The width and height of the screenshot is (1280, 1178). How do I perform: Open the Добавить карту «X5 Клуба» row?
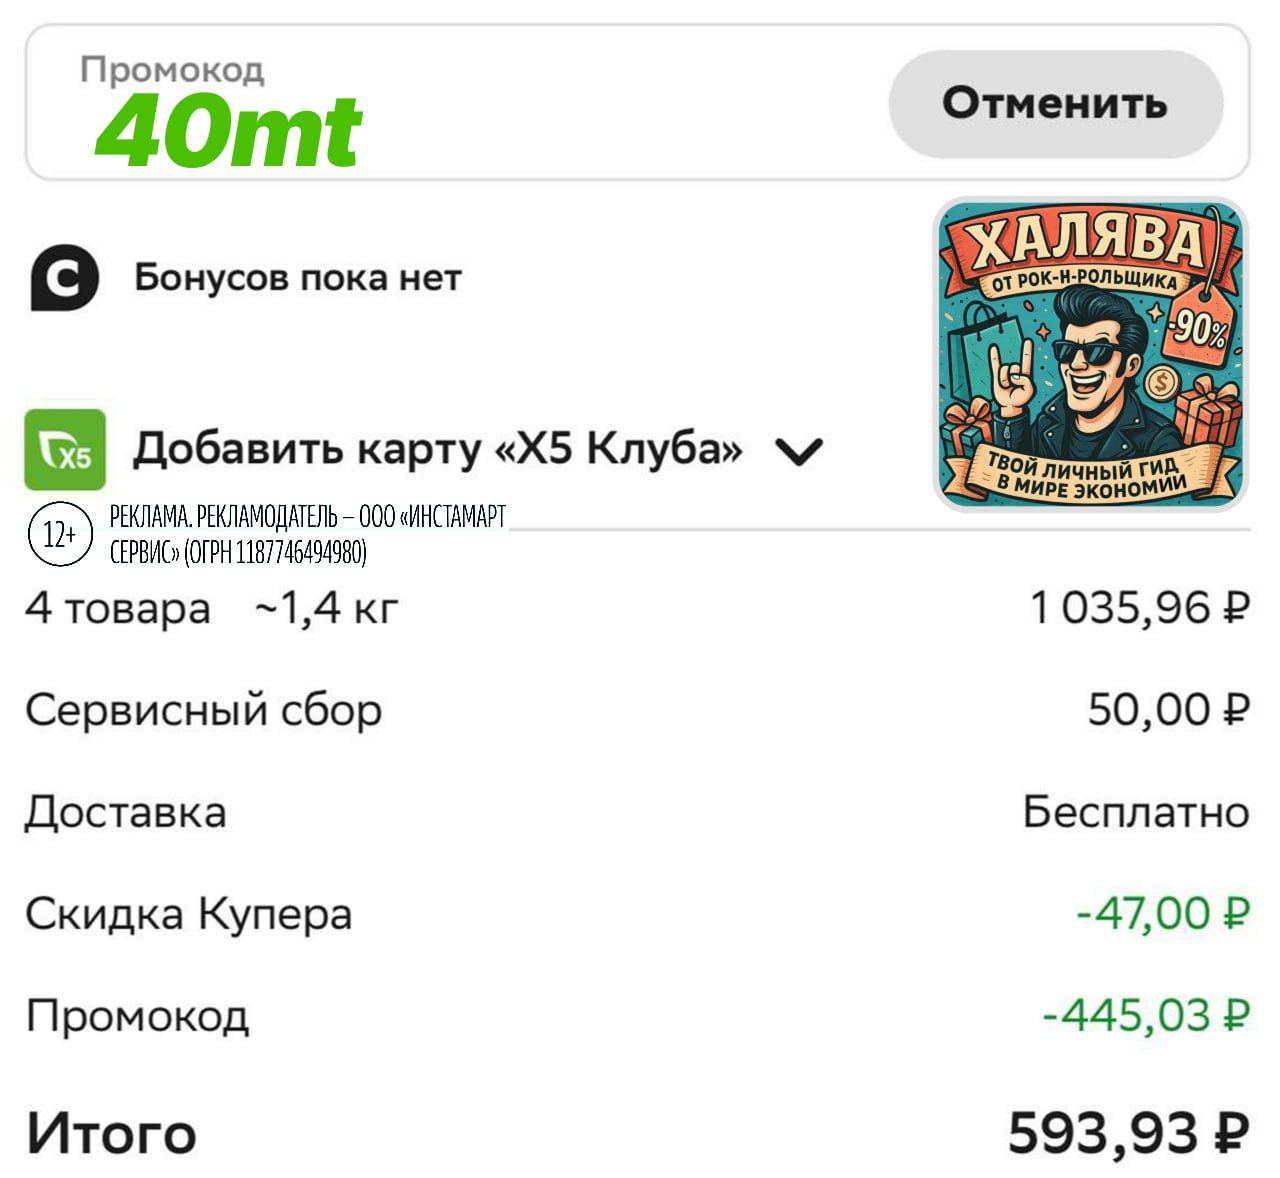pos(437,449)
